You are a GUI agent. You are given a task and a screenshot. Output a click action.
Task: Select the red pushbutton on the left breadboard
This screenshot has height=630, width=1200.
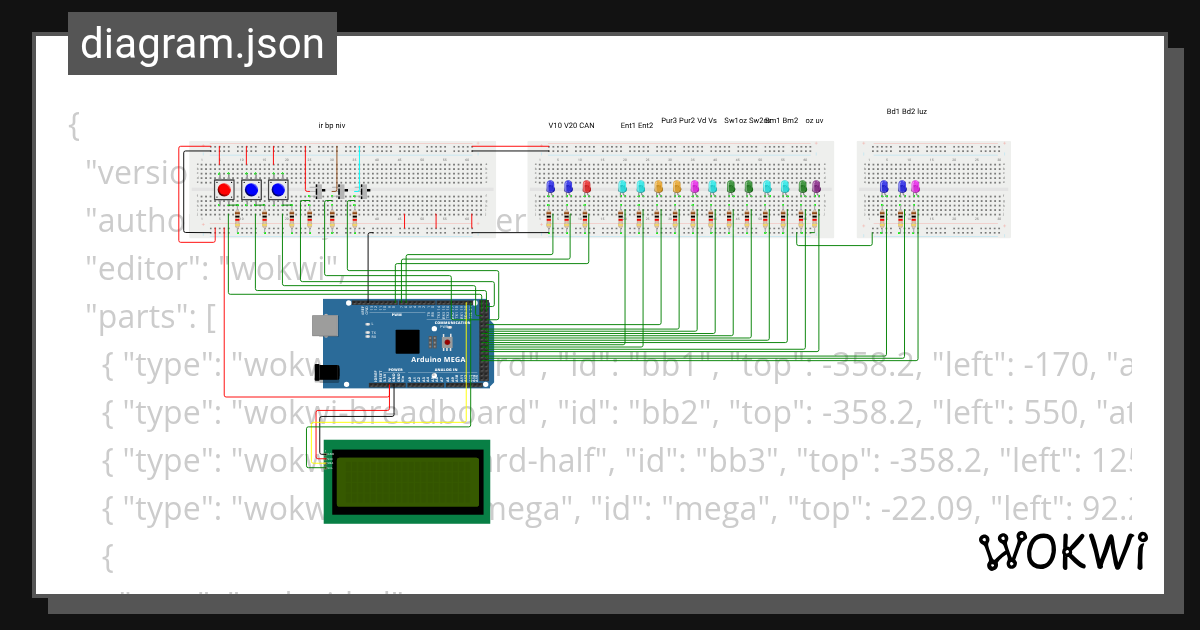(224, 189)
